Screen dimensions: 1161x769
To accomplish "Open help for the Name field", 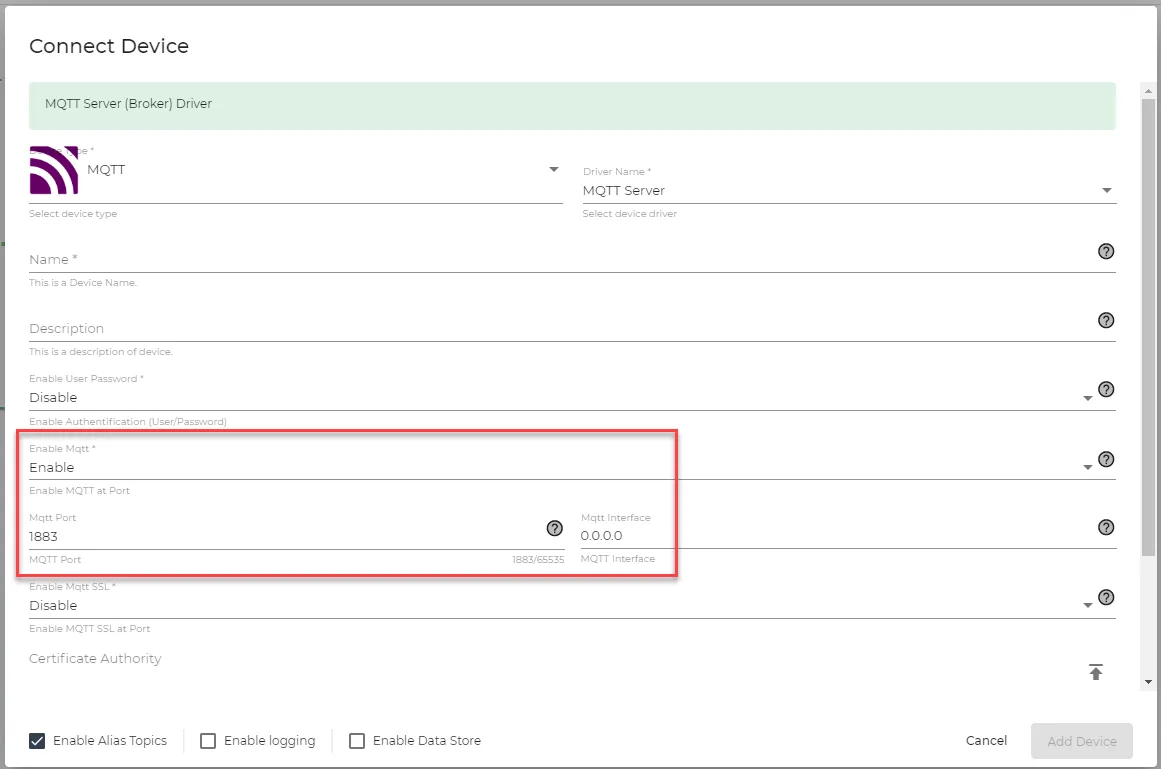I will tap(1105, 252).
